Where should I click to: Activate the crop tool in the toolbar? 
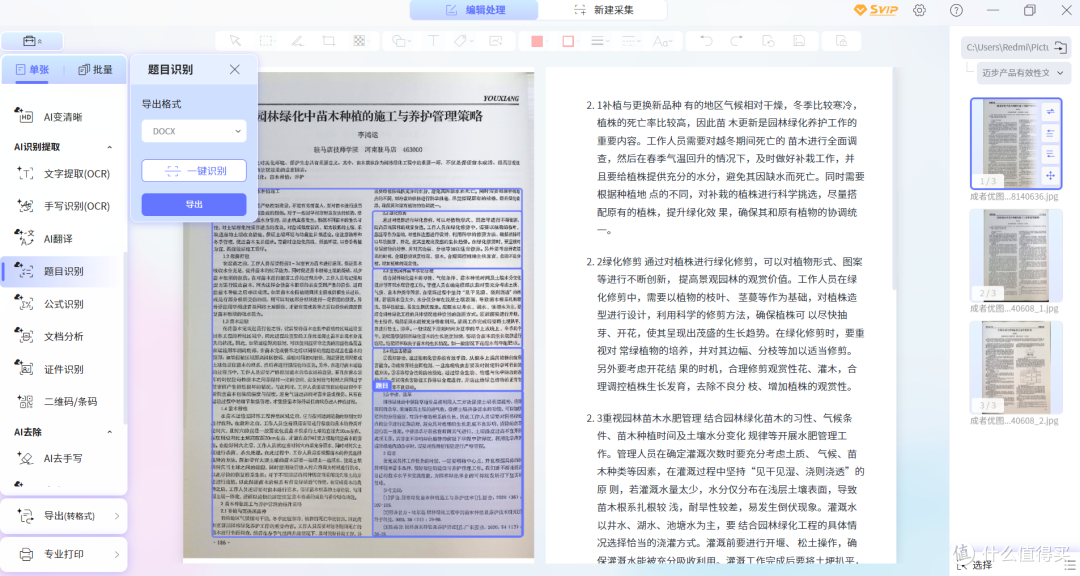(329, 41)
